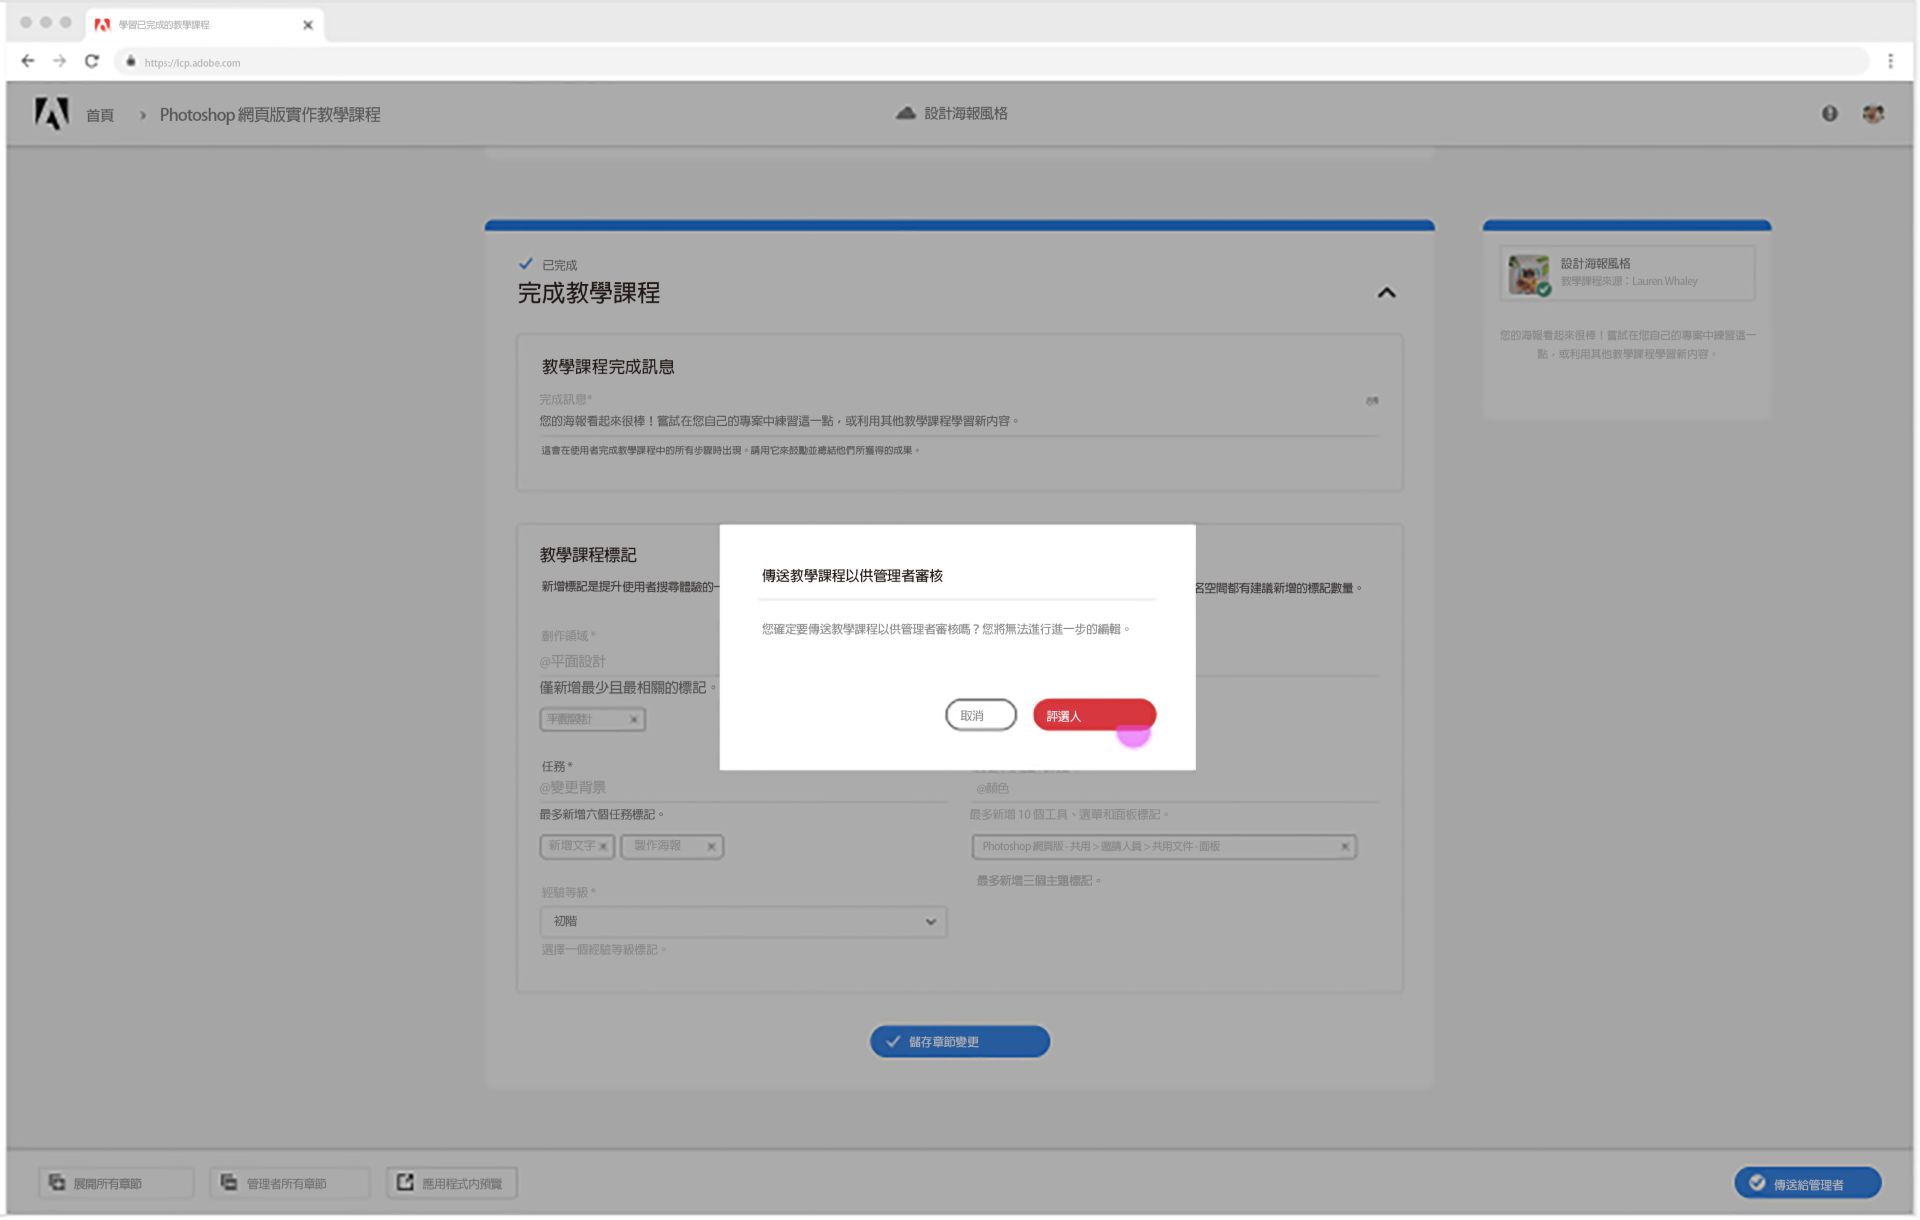
Task: Reload the page with refresh icon
Action: (x=92, y=62)
